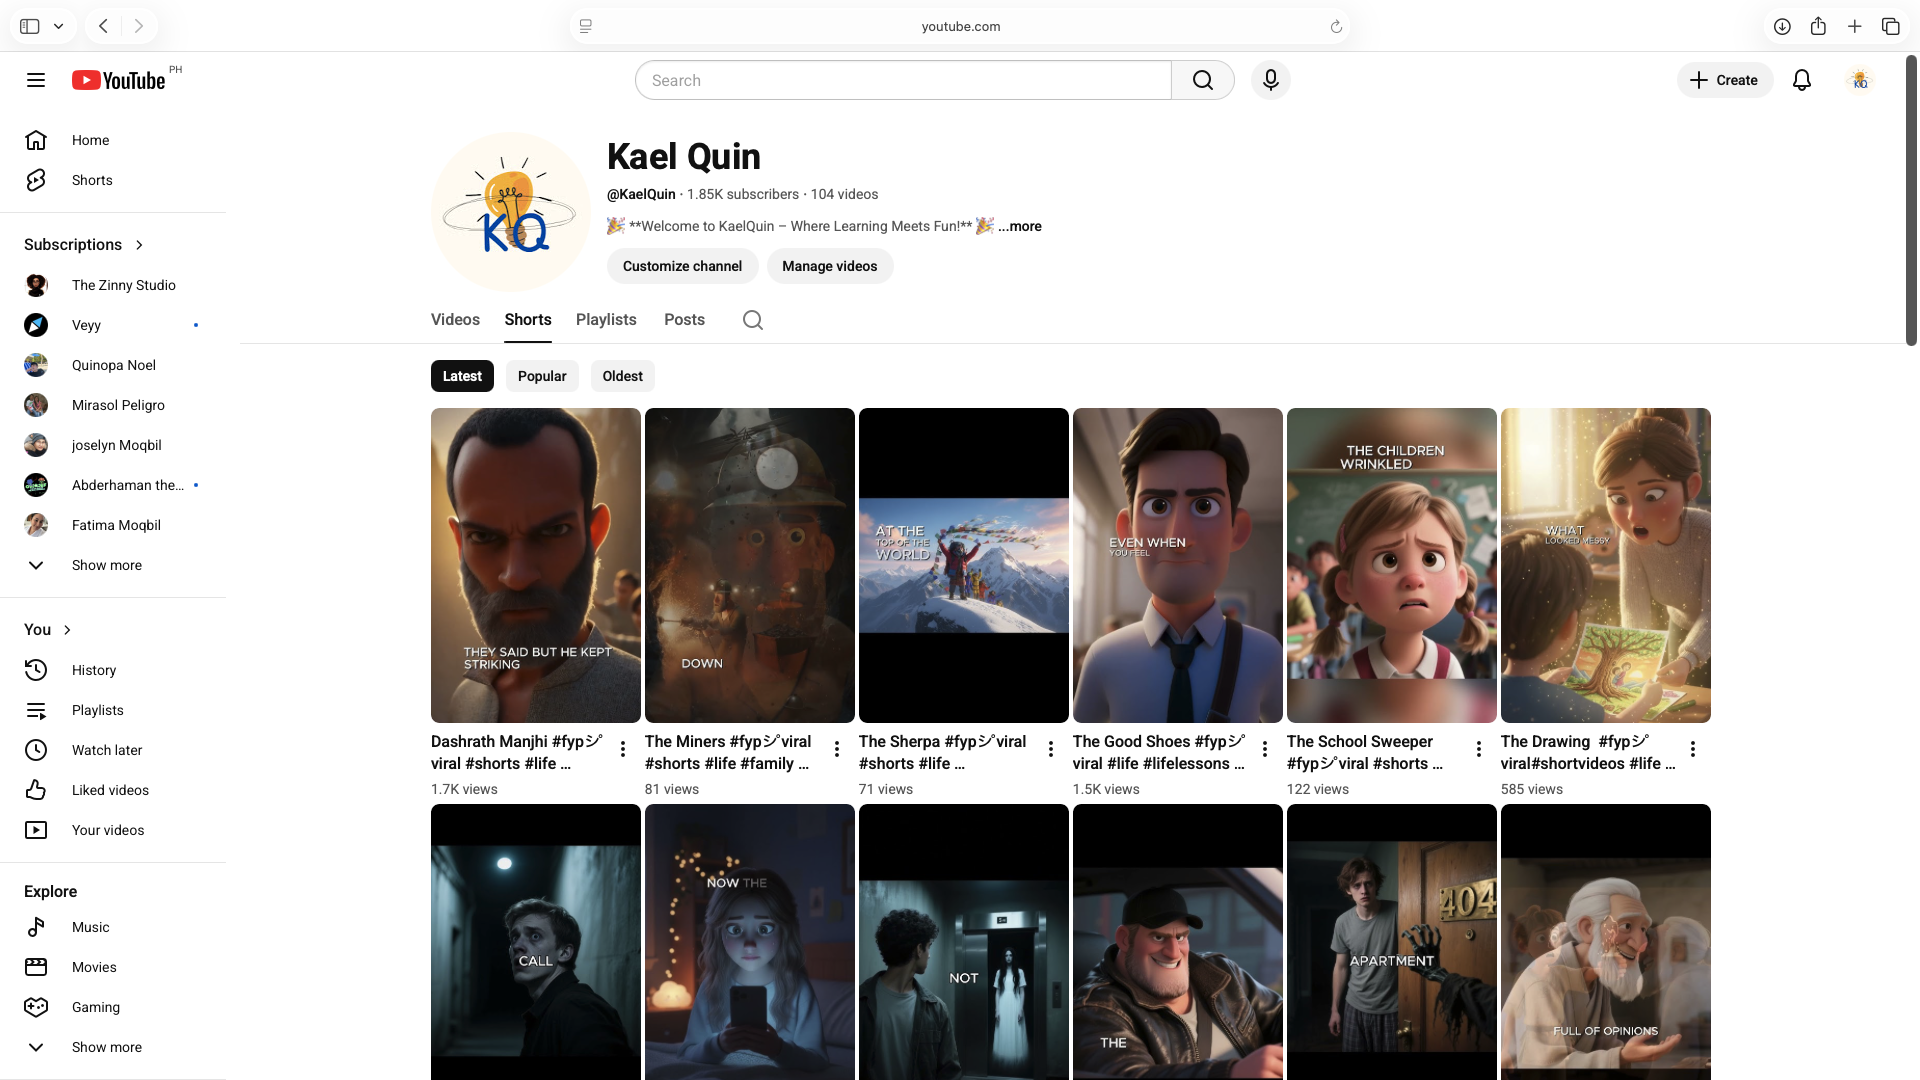Image resolution: width=1920 pixels, height=1080 pixels.
Task: Open the hamburger guide menu
Action: pyautogui.click(x=36, y=80)
